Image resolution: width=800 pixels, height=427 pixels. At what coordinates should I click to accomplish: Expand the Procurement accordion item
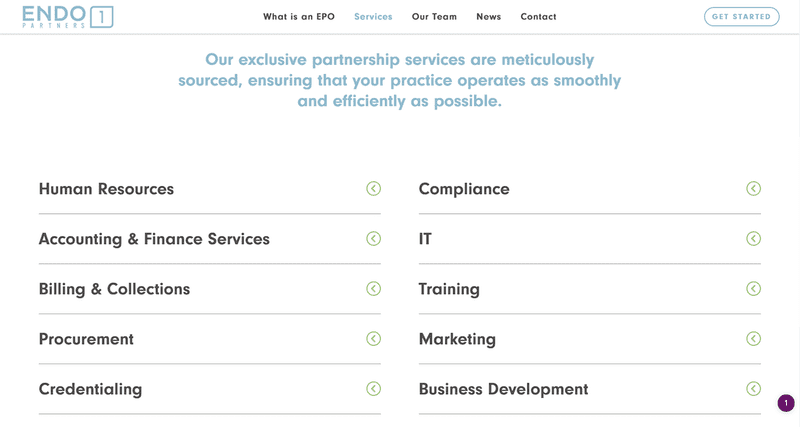coord(210,339)
